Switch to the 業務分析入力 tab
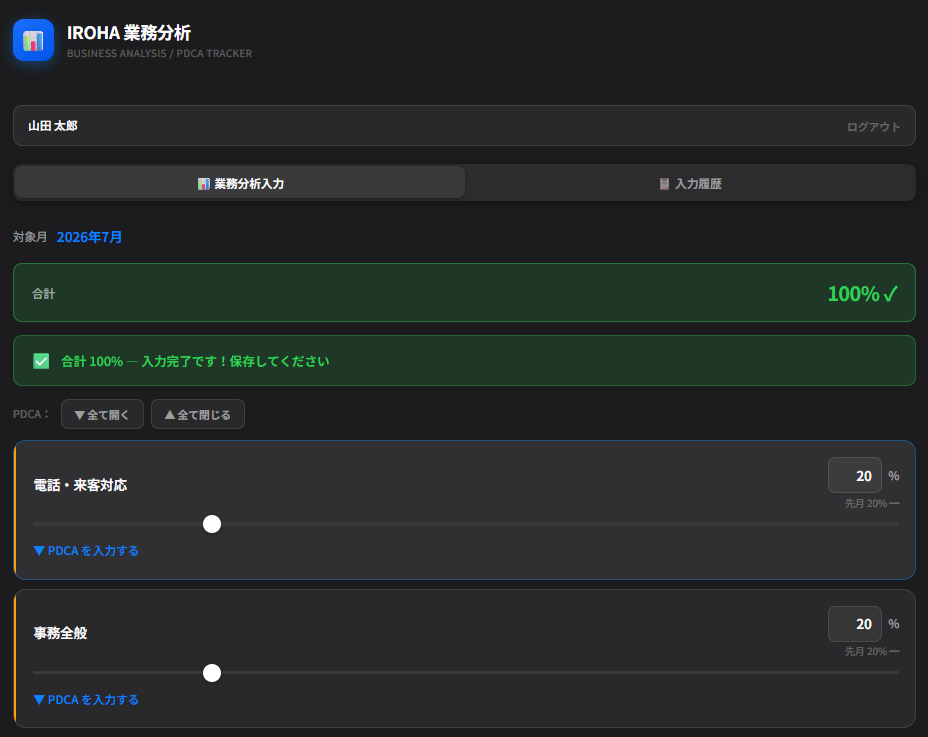This screenshot has width=928, height=737. [240, 184]
